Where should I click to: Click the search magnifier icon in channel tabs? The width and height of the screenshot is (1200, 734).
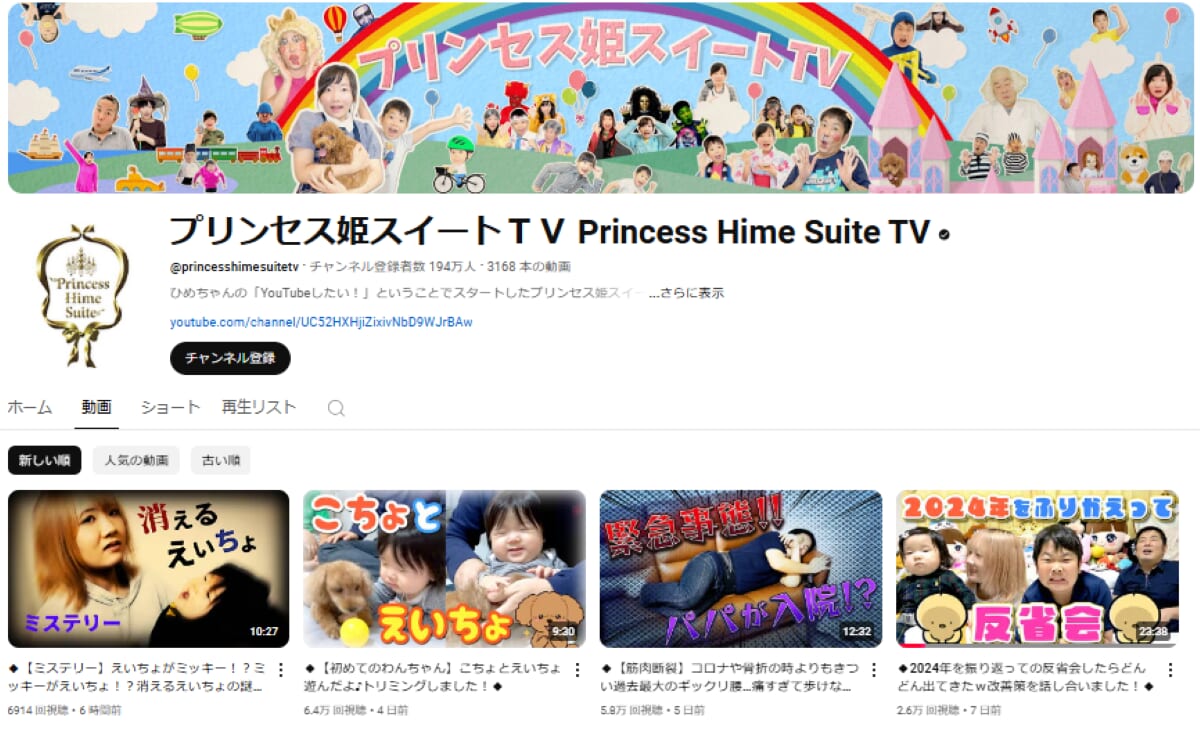point(336,408)
